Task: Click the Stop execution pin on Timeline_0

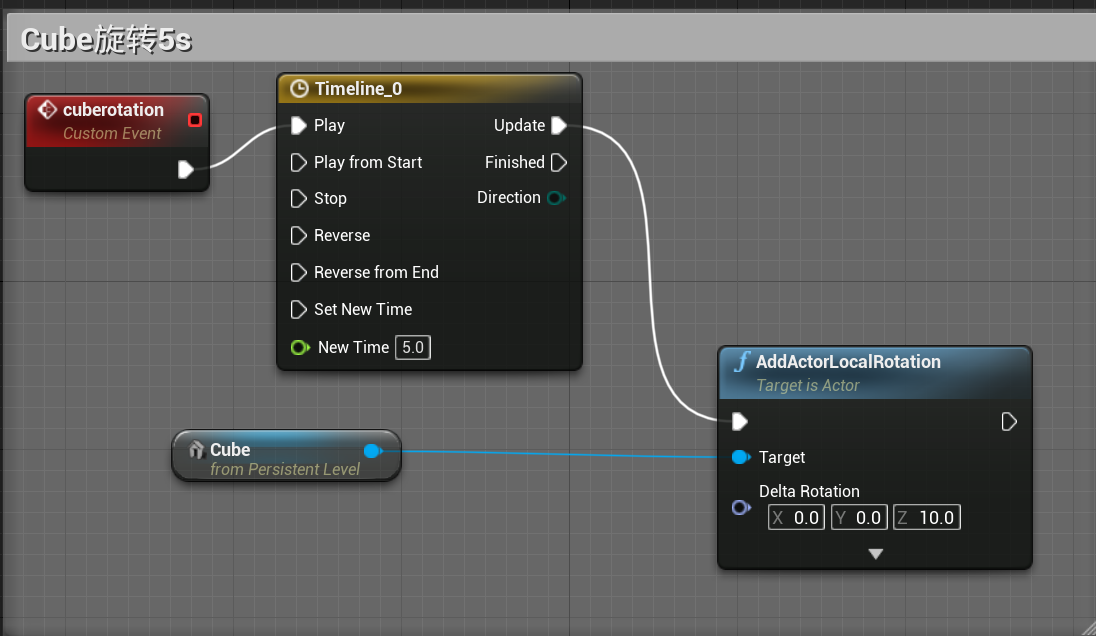Action: pos(298,198)
